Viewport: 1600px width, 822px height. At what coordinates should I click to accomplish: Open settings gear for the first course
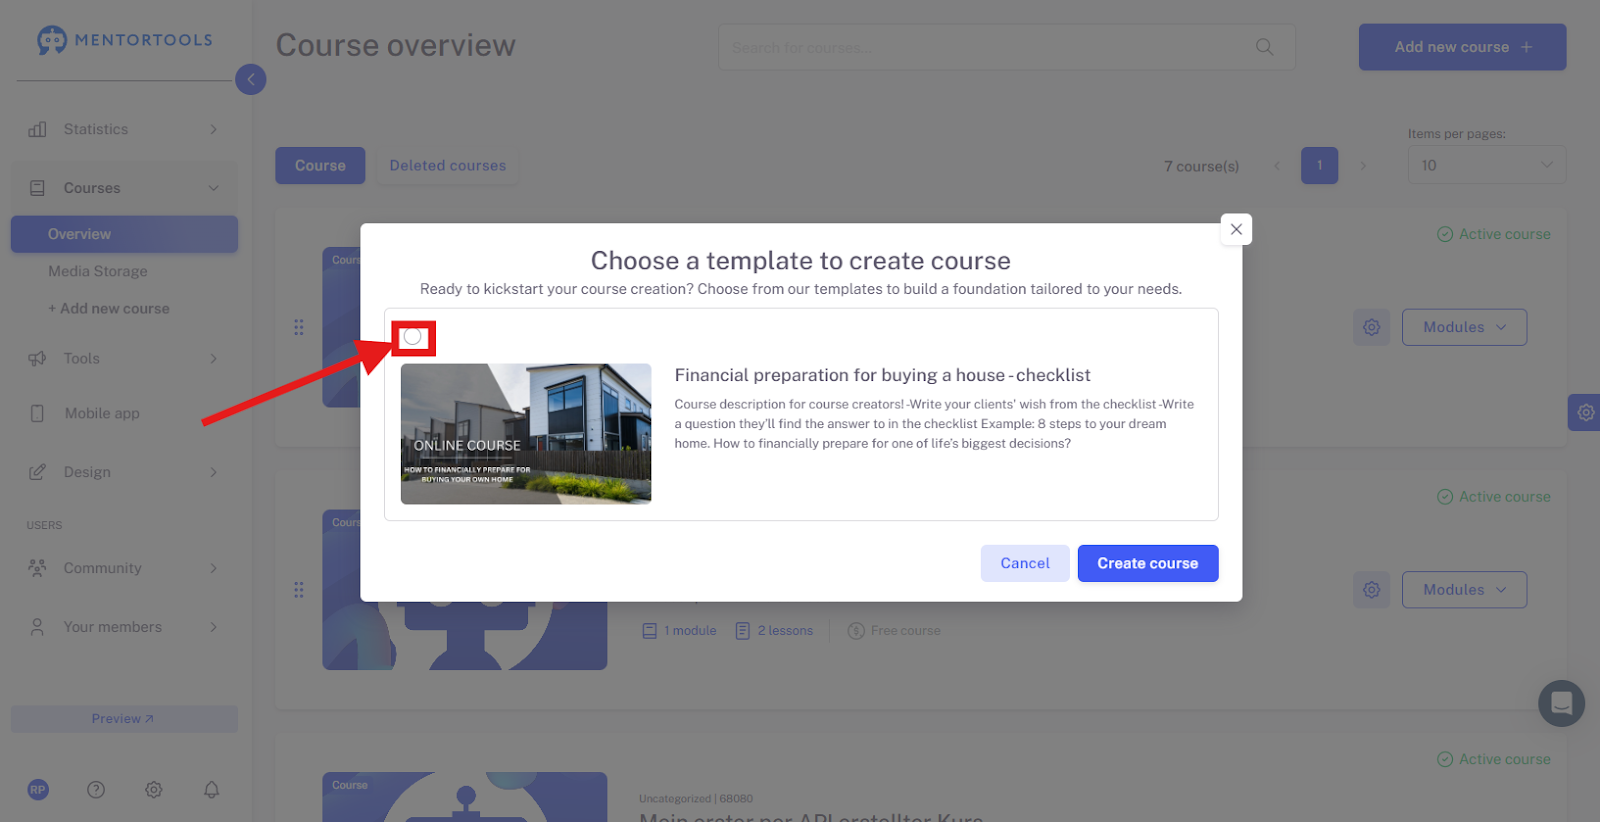coord(1372,327)
